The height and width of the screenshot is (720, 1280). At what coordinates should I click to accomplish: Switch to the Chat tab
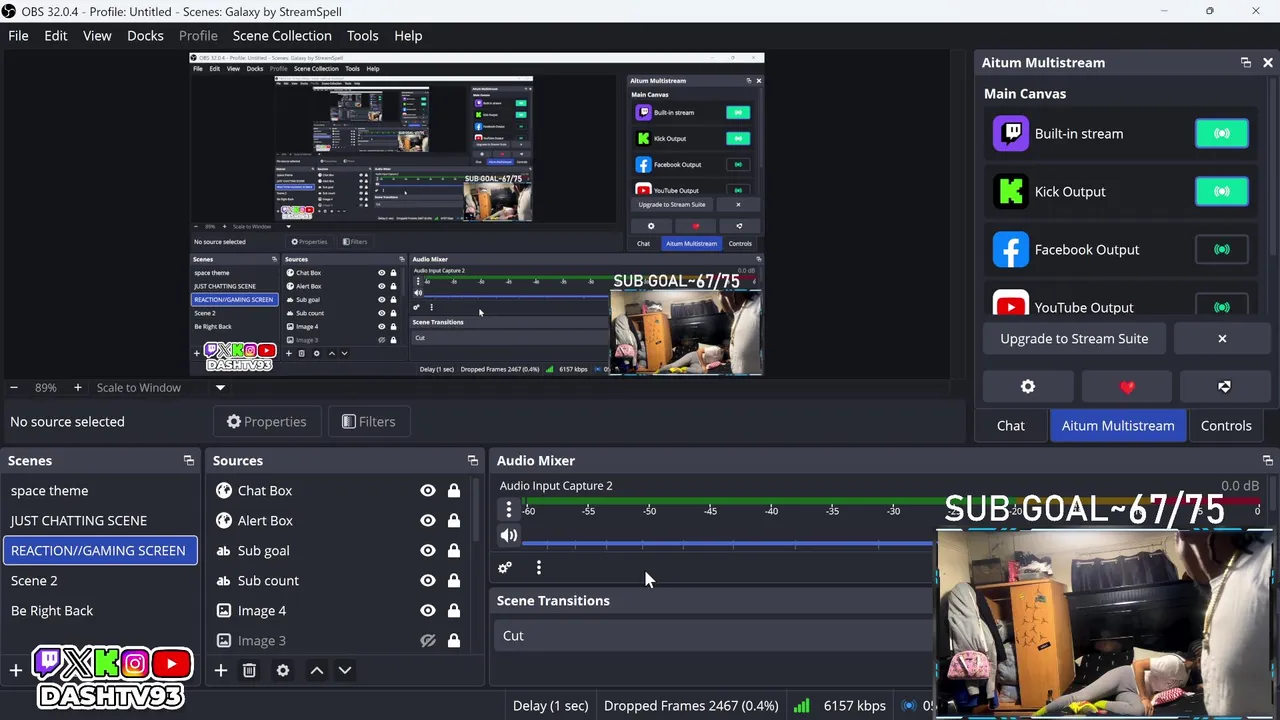pyautogui.click(x=1011, y=425)
